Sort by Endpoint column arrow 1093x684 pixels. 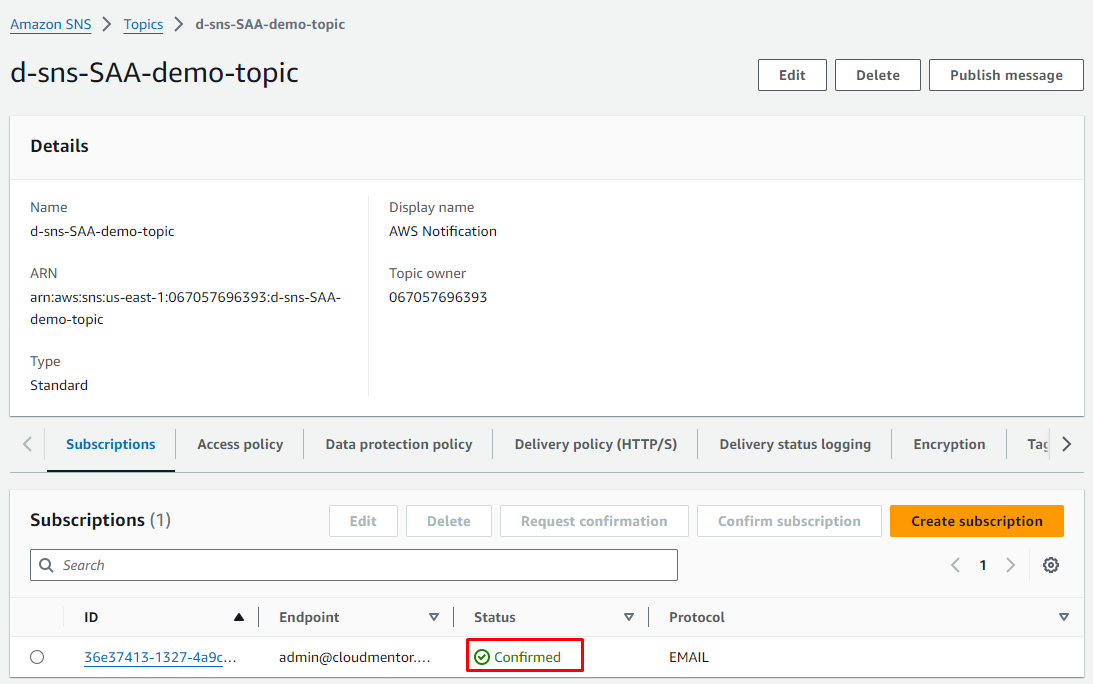pyautogui.click(x=434, y=617)
